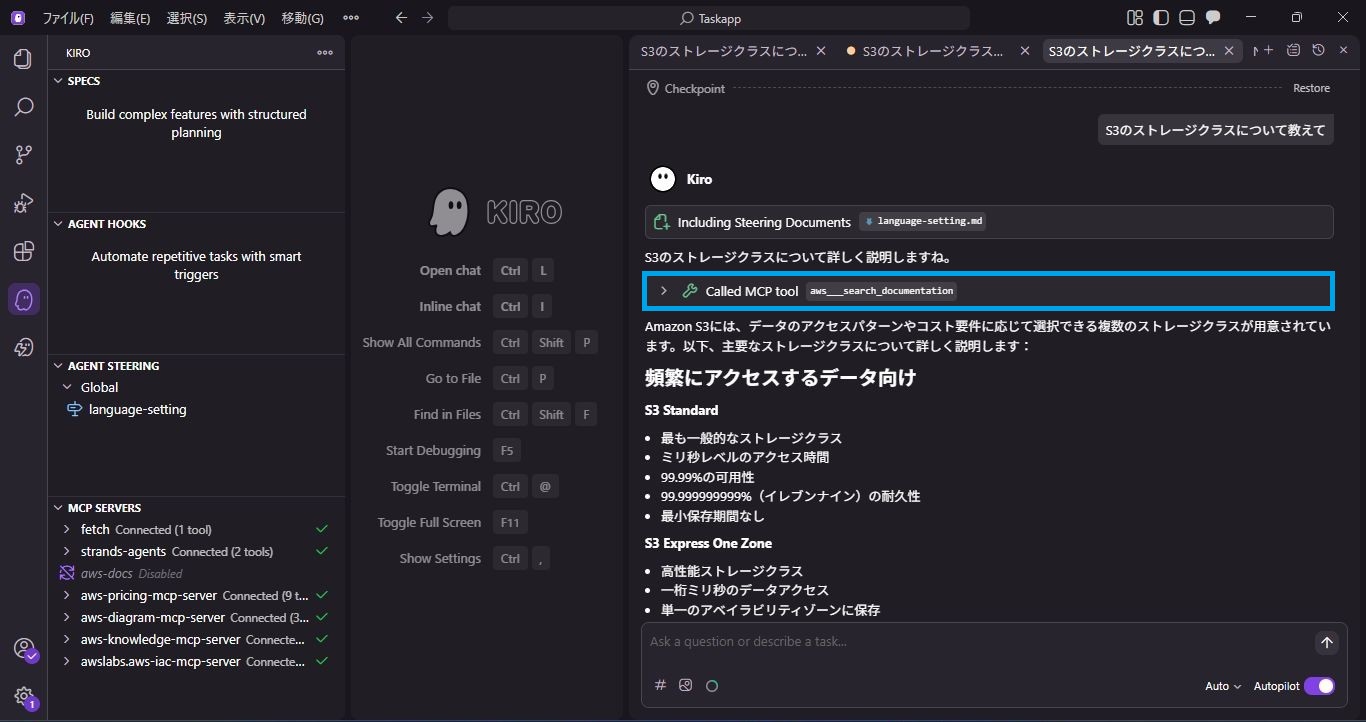Select the Kiro ghost icon in sidebar
Image resolution: width=1366 pixels, height=722 pixels.
23,299
